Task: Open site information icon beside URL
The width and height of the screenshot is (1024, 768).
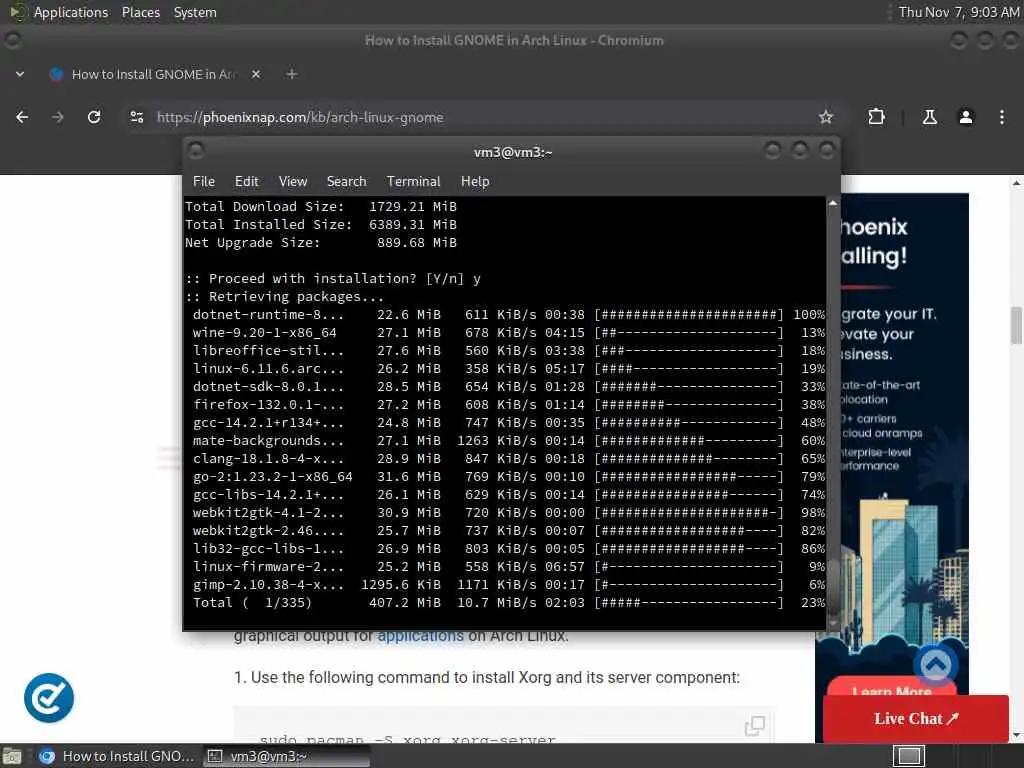Action: click(137, 118)
